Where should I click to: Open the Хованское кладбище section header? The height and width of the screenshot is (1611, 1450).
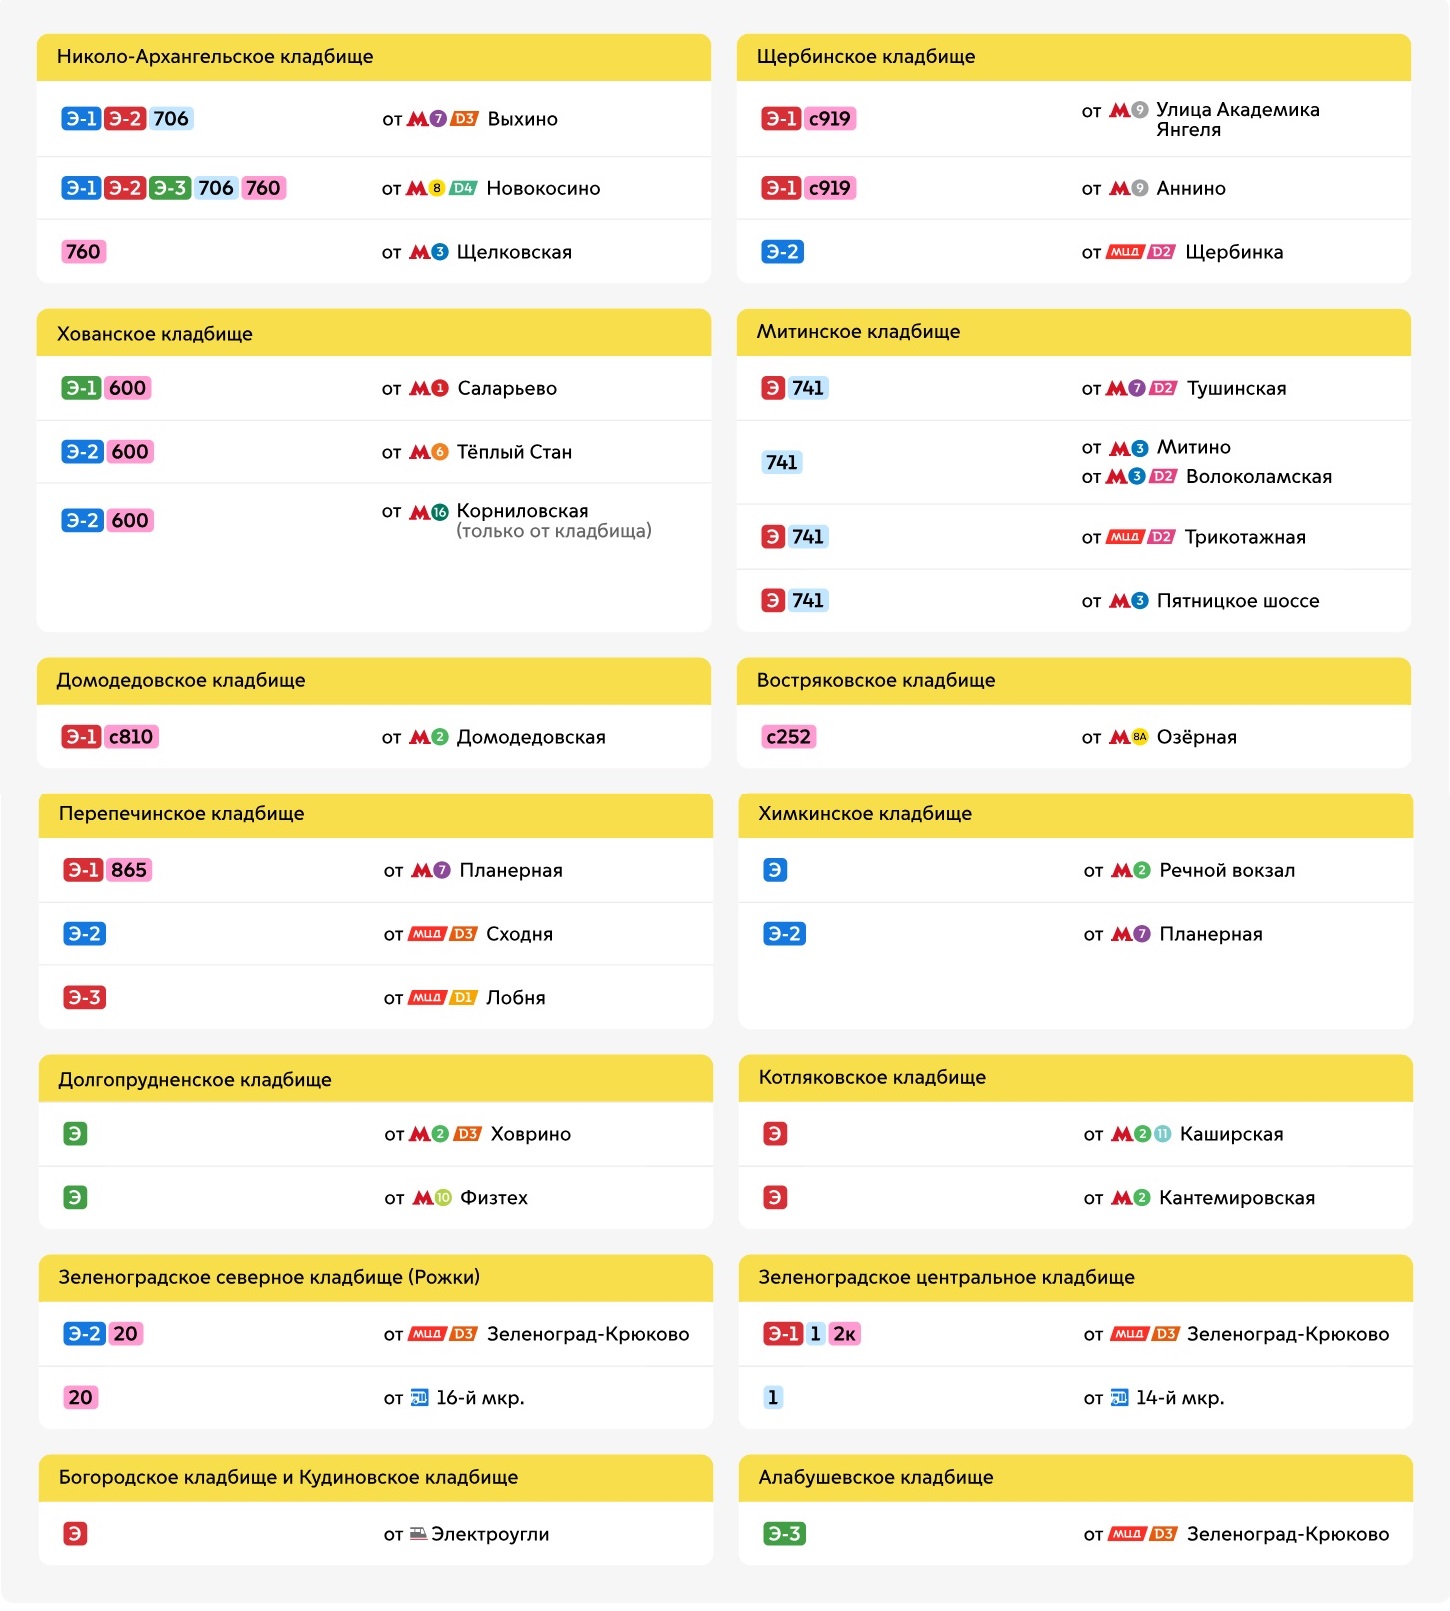[374, 333]
